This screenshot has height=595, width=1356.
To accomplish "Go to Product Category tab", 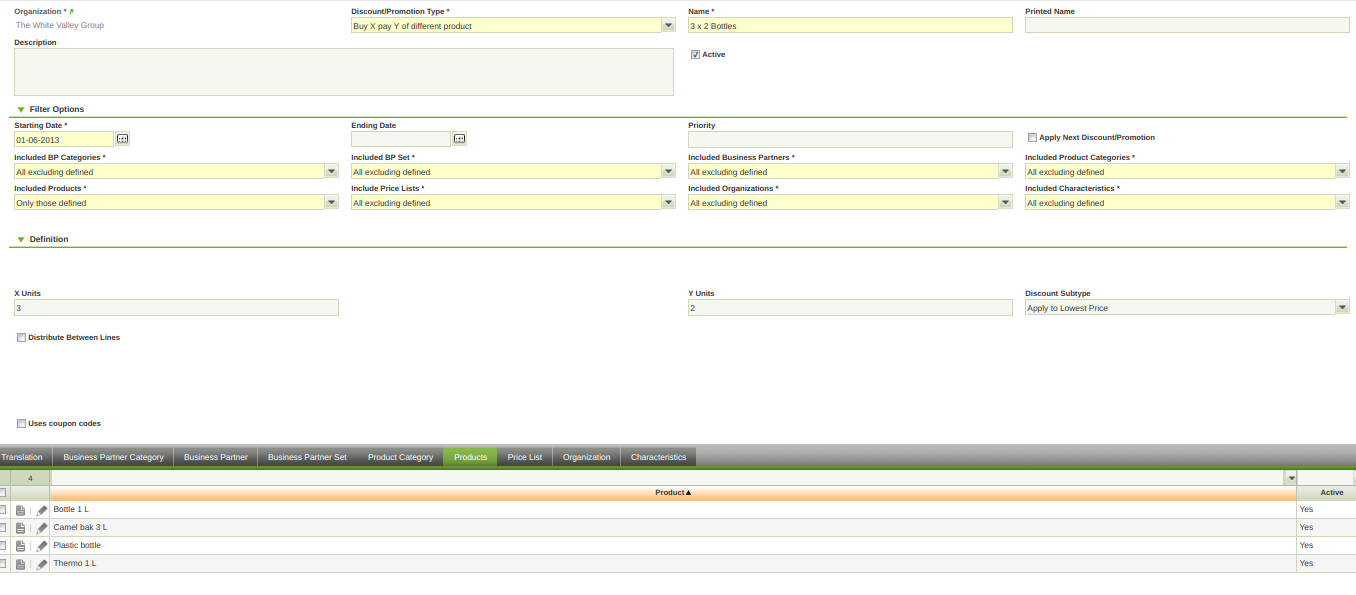I will (x=400, y=457).
